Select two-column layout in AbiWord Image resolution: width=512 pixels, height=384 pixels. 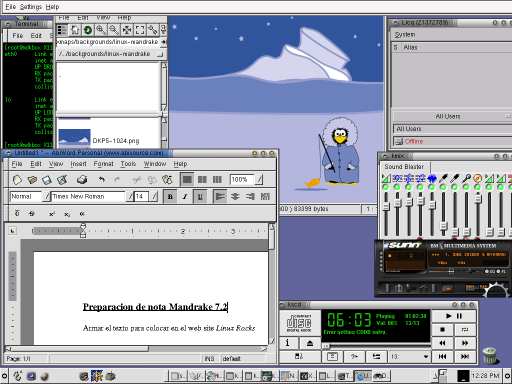(202, 180)
